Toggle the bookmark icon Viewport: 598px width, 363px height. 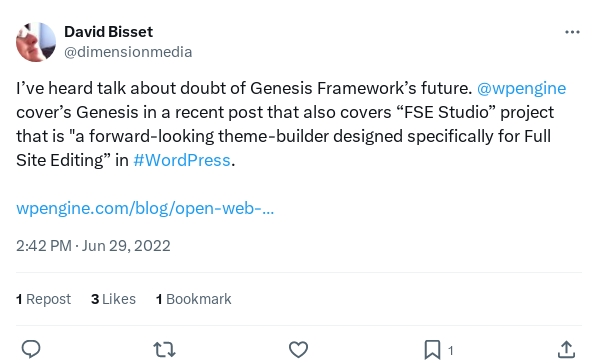pyautogui.click(x=432, y=350)
